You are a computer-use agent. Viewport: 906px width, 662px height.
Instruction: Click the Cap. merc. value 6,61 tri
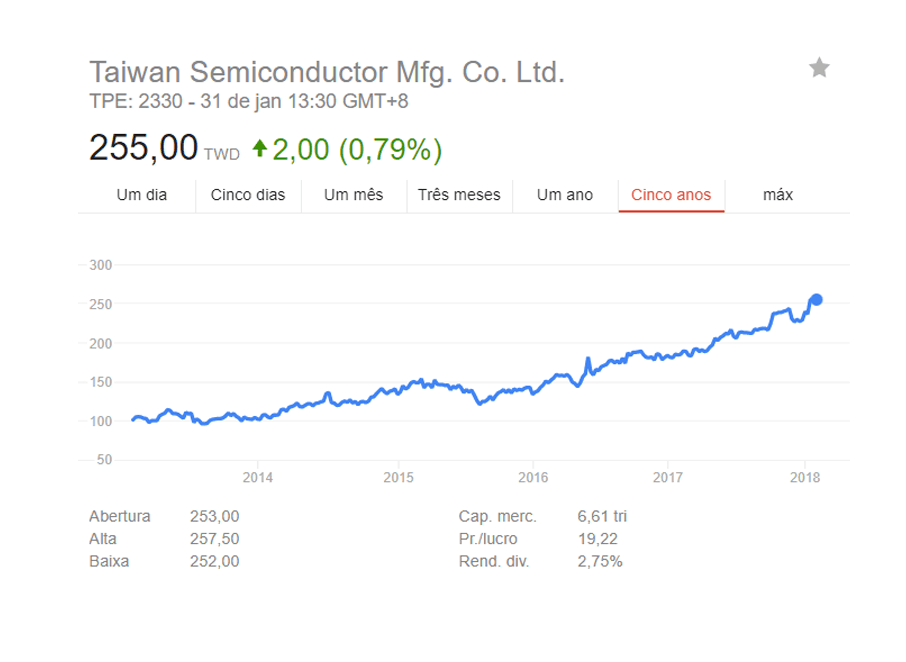(602, 516)
